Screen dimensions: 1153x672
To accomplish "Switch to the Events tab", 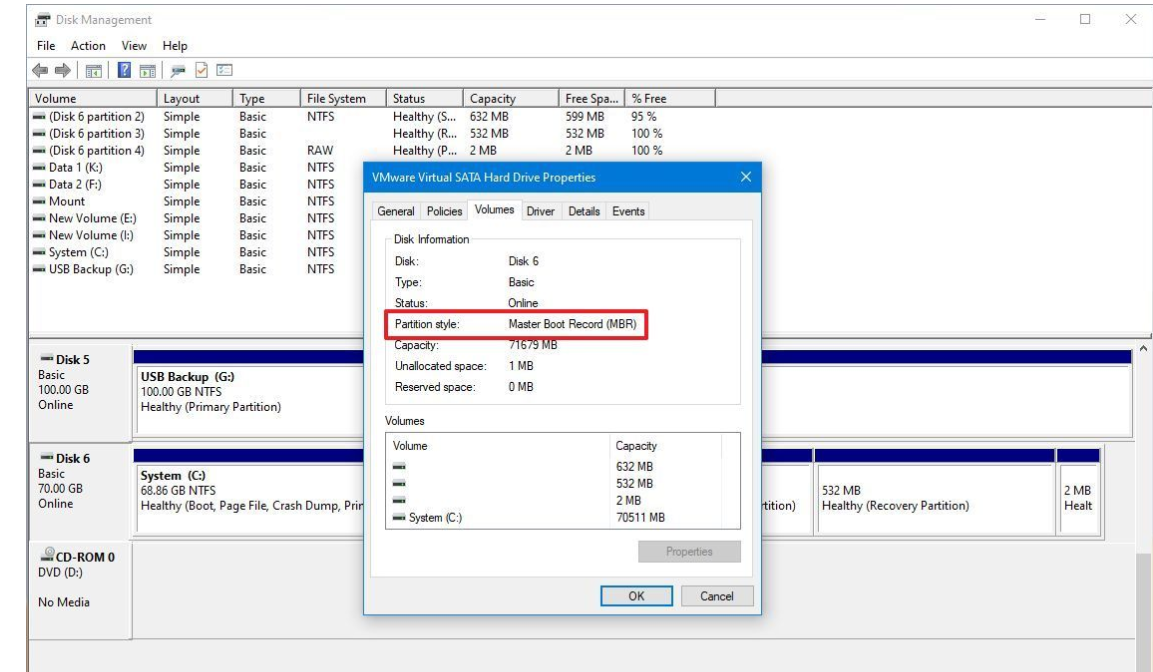I will click(x=629, y=211).
